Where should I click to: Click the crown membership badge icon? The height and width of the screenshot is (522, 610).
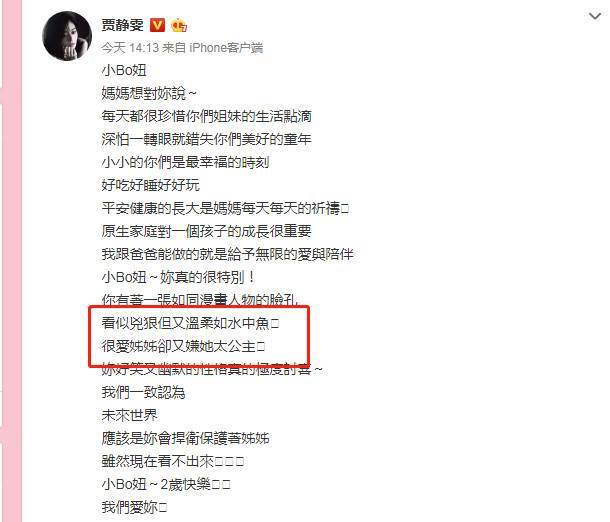click(179, 26)
